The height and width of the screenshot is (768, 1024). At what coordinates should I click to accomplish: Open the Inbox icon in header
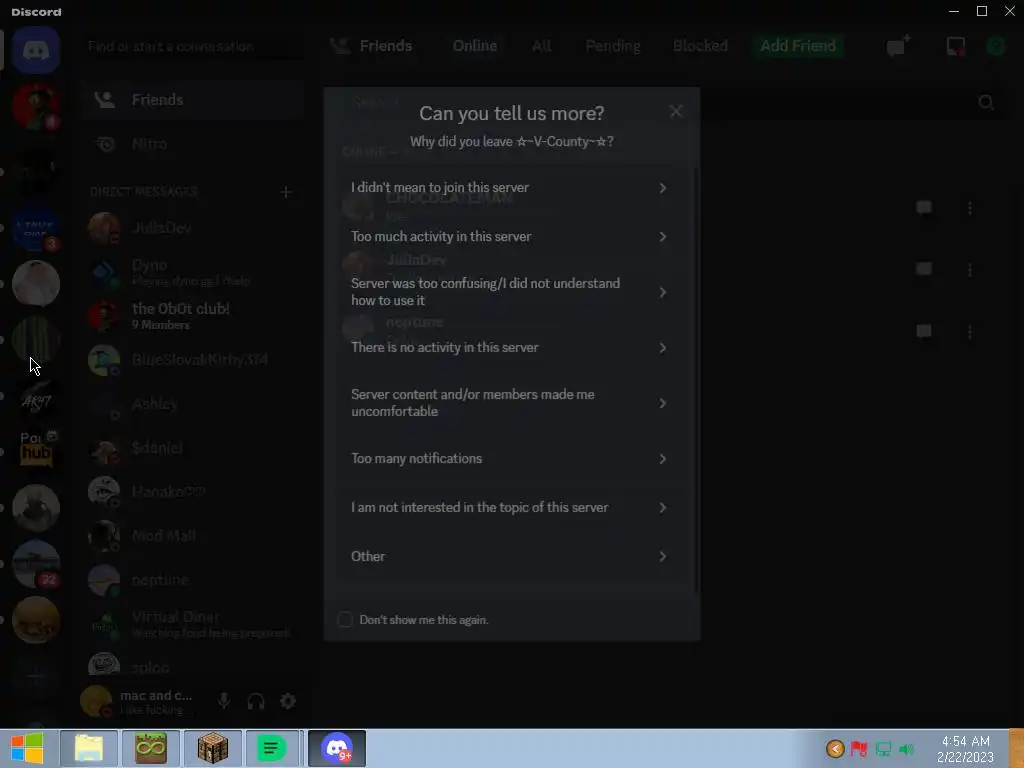click(x=955, y=46)
